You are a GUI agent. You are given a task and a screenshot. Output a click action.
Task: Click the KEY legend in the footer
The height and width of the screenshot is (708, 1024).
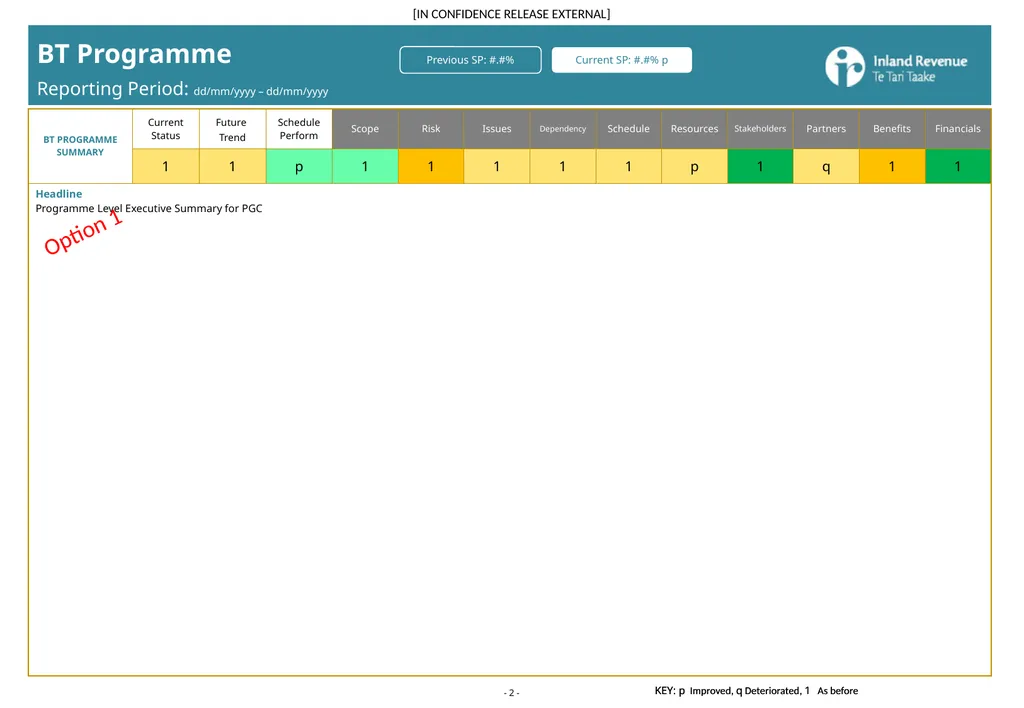(x=756, y=691)
